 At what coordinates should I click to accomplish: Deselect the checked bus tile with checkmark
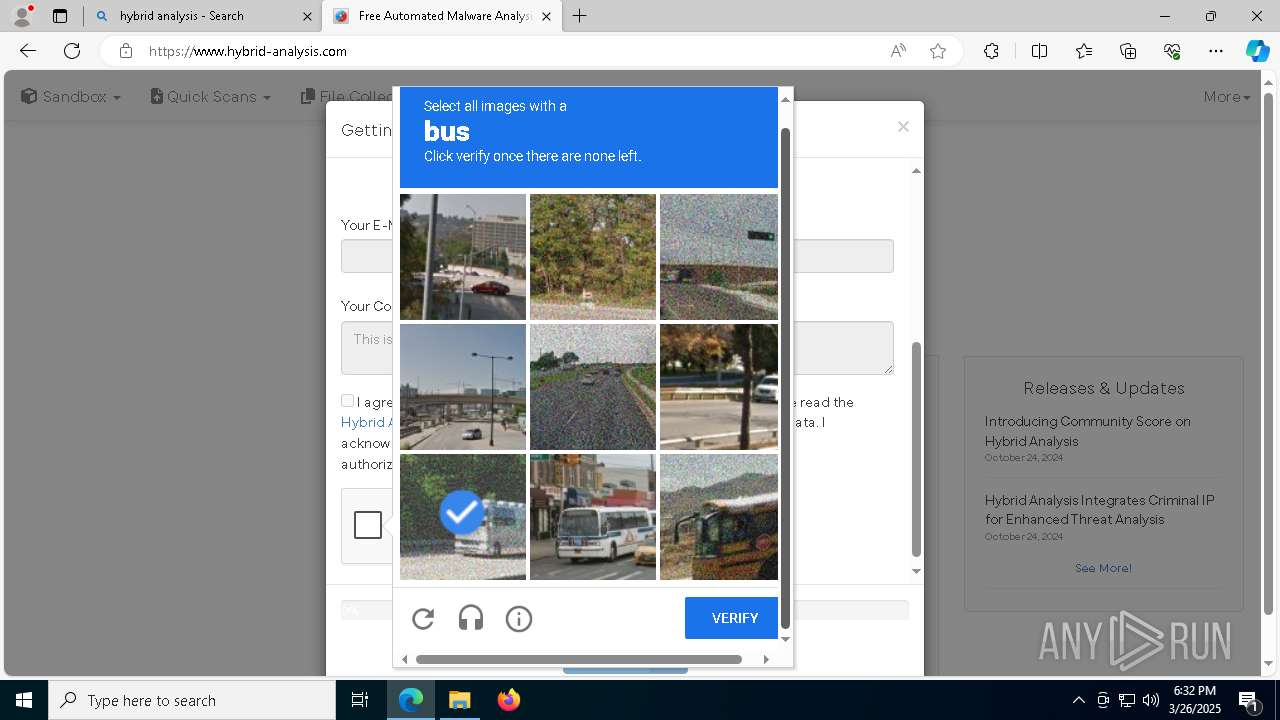(x=463, y=517)
